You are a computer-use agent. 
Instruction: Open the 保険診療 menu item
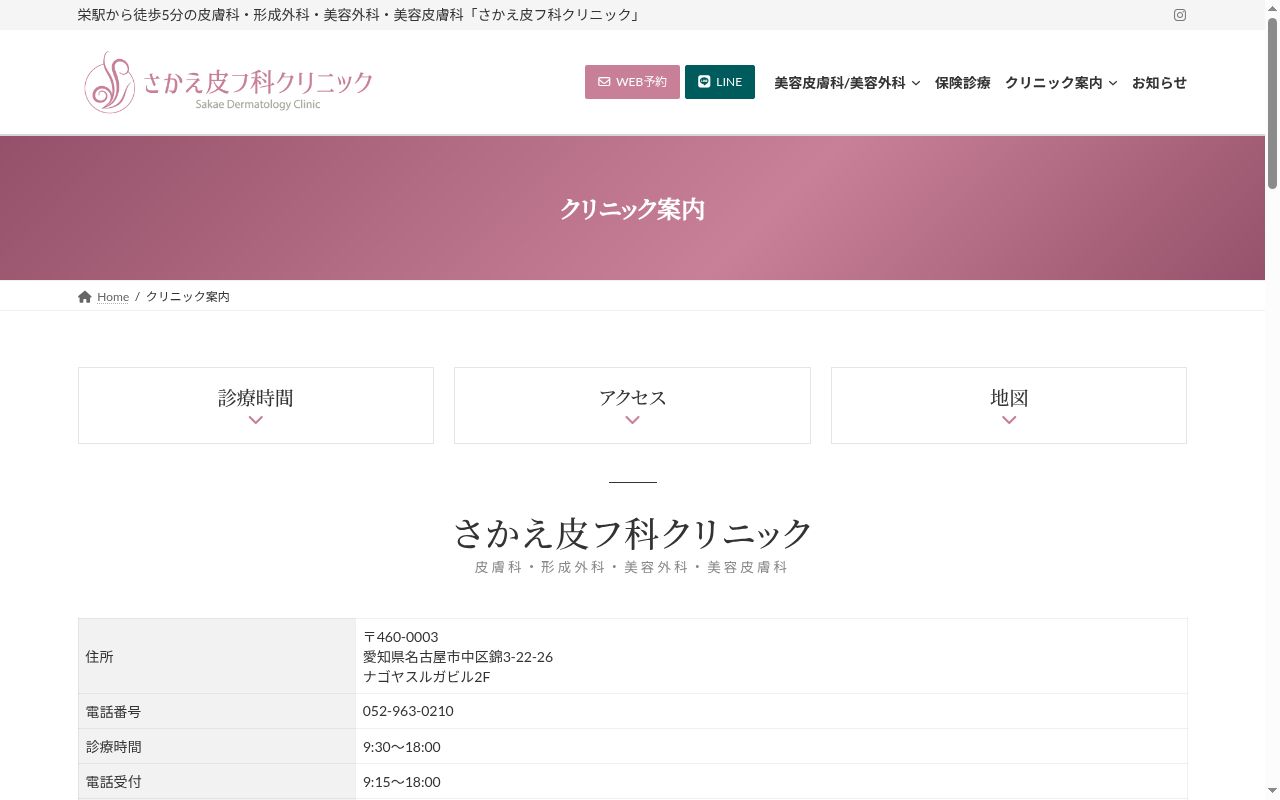963,83
